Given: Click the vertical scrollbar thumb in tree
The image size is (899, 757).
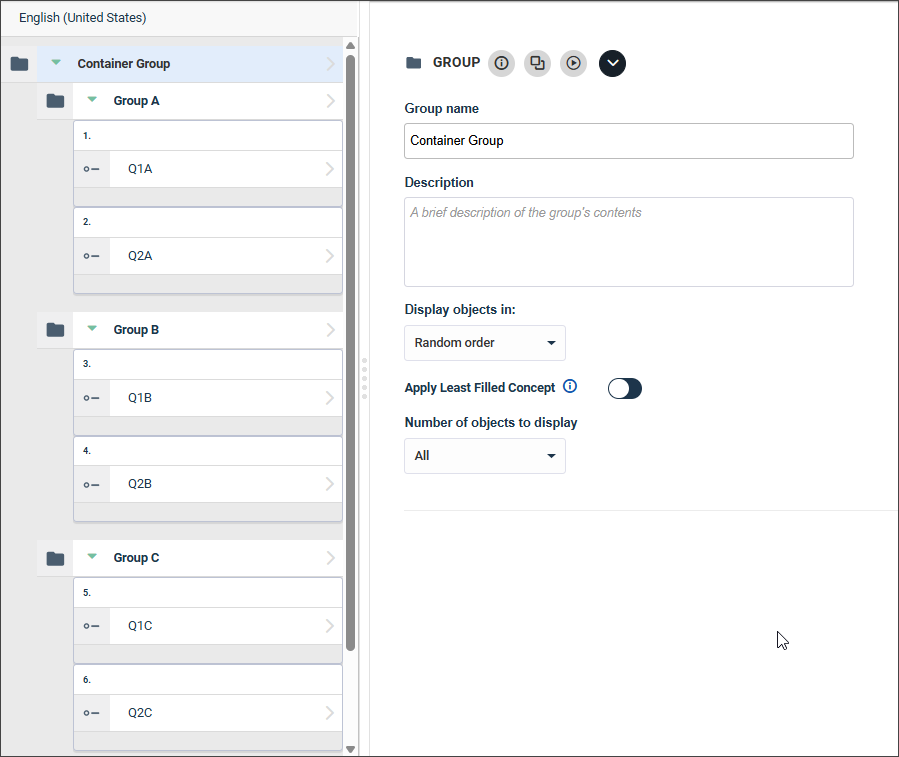Looking at the screenshot, I should (x=350, y=353).
